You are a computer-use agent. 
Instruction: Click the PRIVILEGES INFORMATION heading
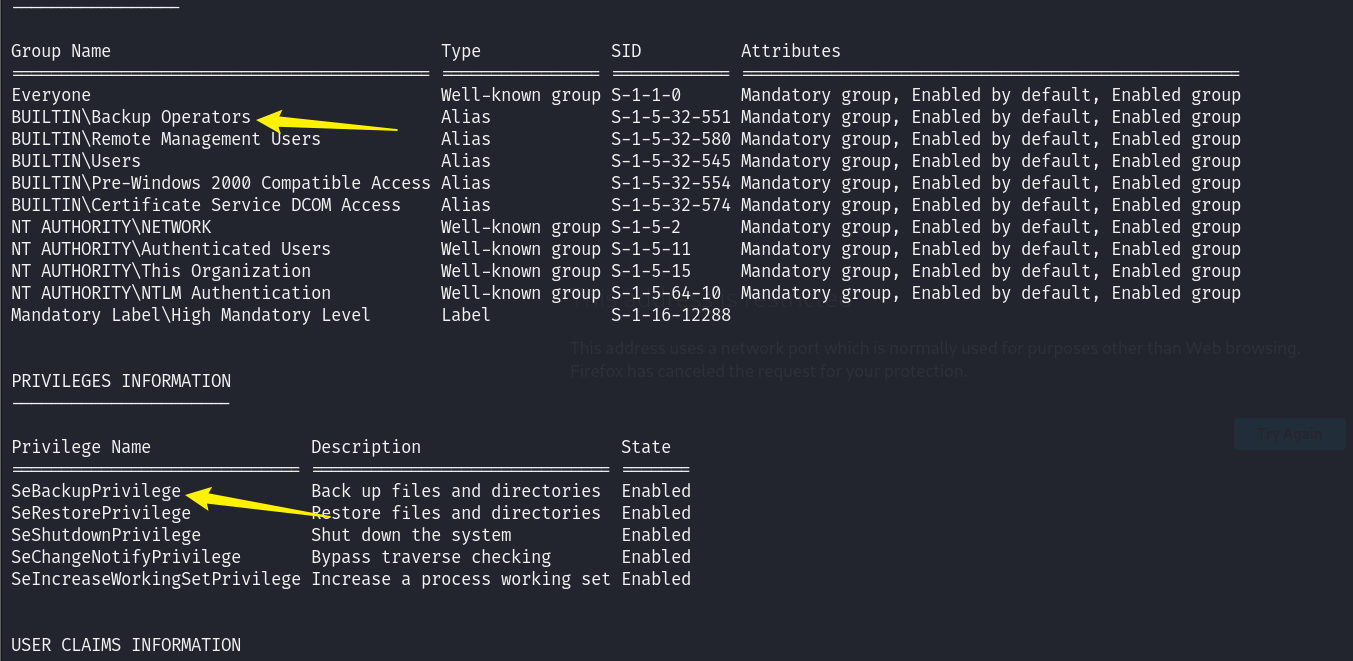121,381
